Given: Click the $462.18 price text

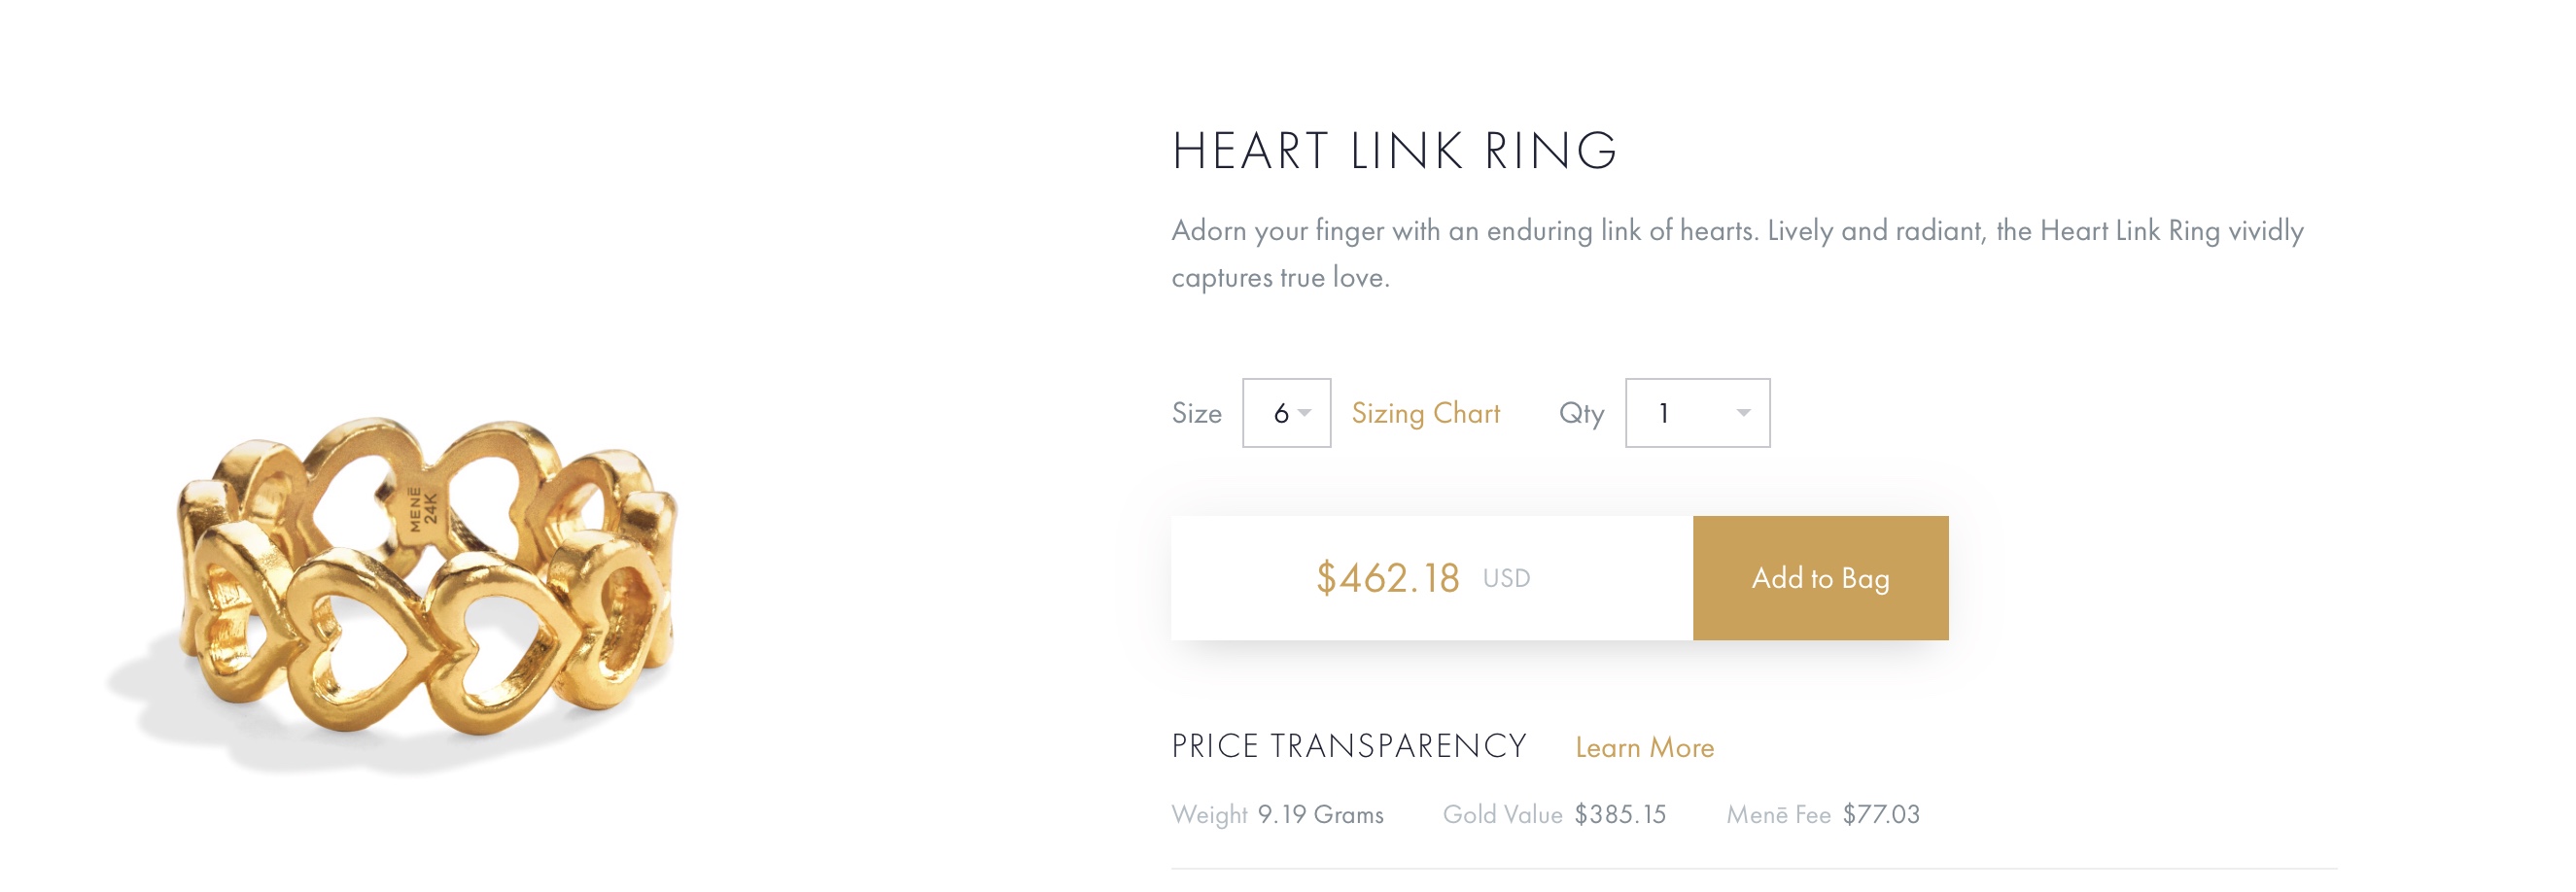Looking at the screenshot, I should [1387, 578].
